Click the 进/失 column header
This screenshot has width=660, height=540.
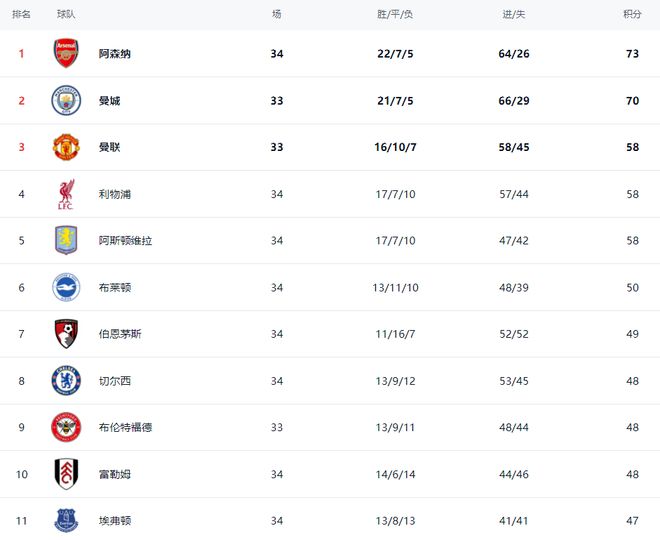[x=514, y=14]
